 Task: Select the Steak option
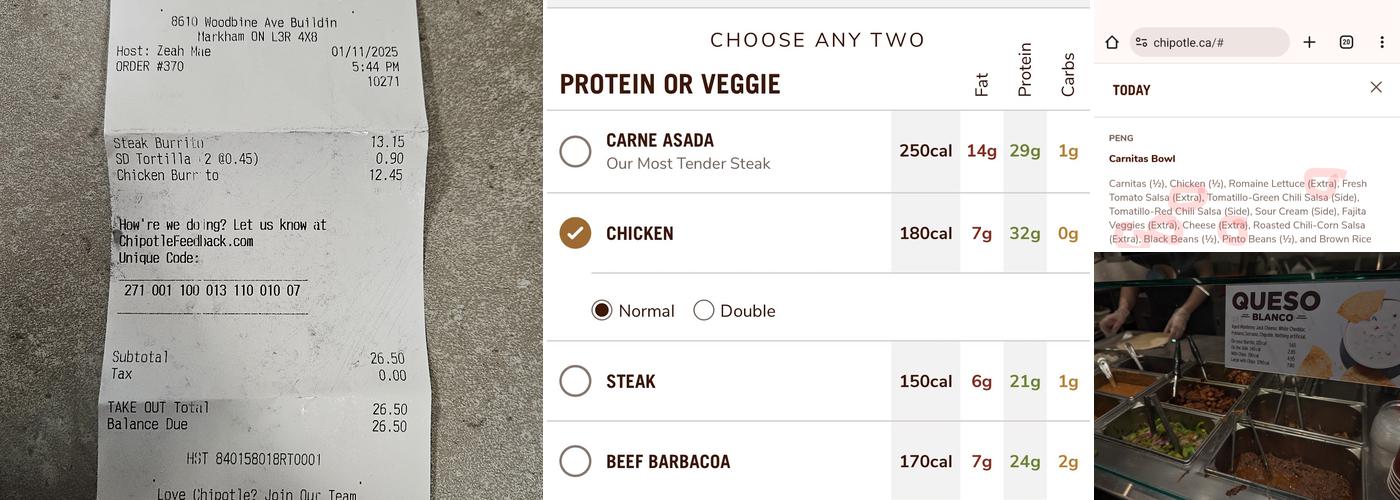[575, 381]
